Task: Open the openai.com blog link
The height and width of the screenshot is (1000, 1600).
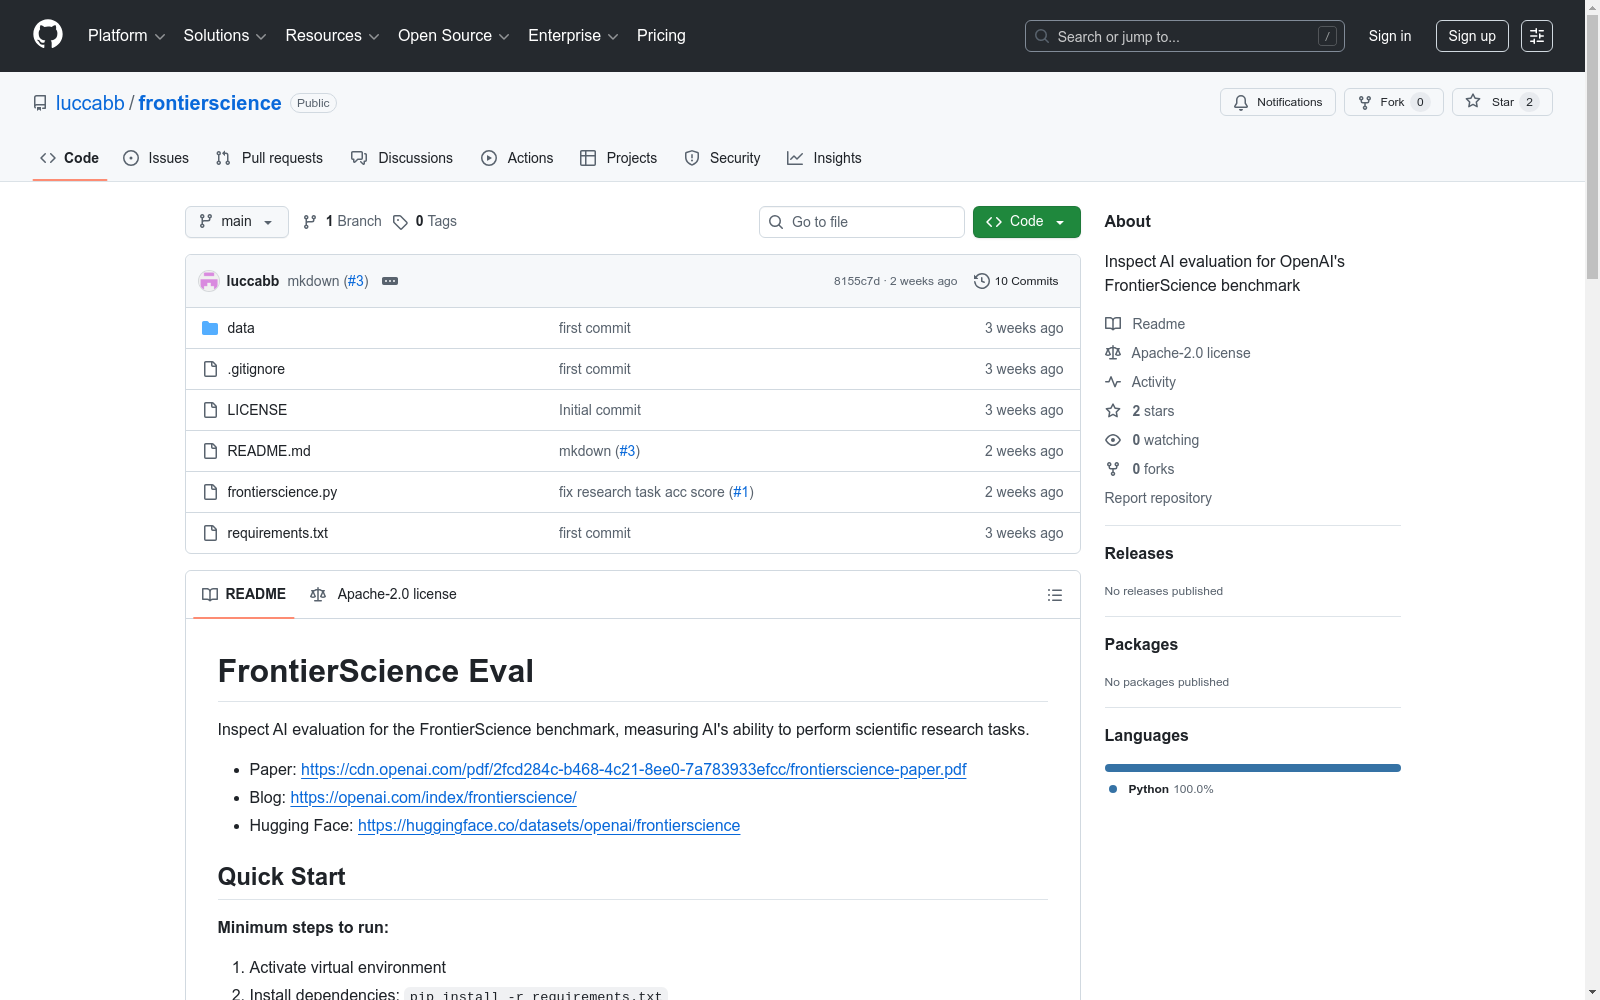Action: click(x=433, y=798)
